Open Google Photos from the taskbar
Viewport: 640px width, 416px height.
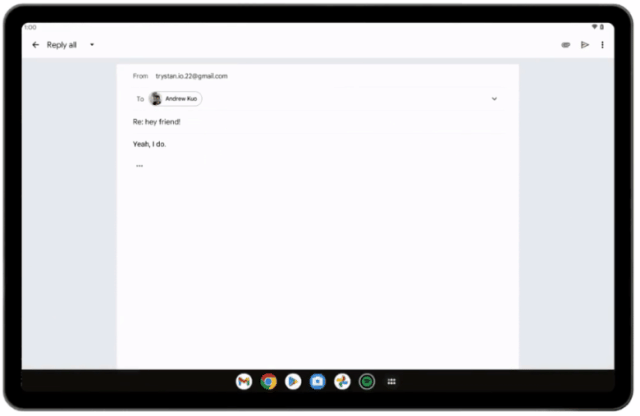click(x=342, y=381)
